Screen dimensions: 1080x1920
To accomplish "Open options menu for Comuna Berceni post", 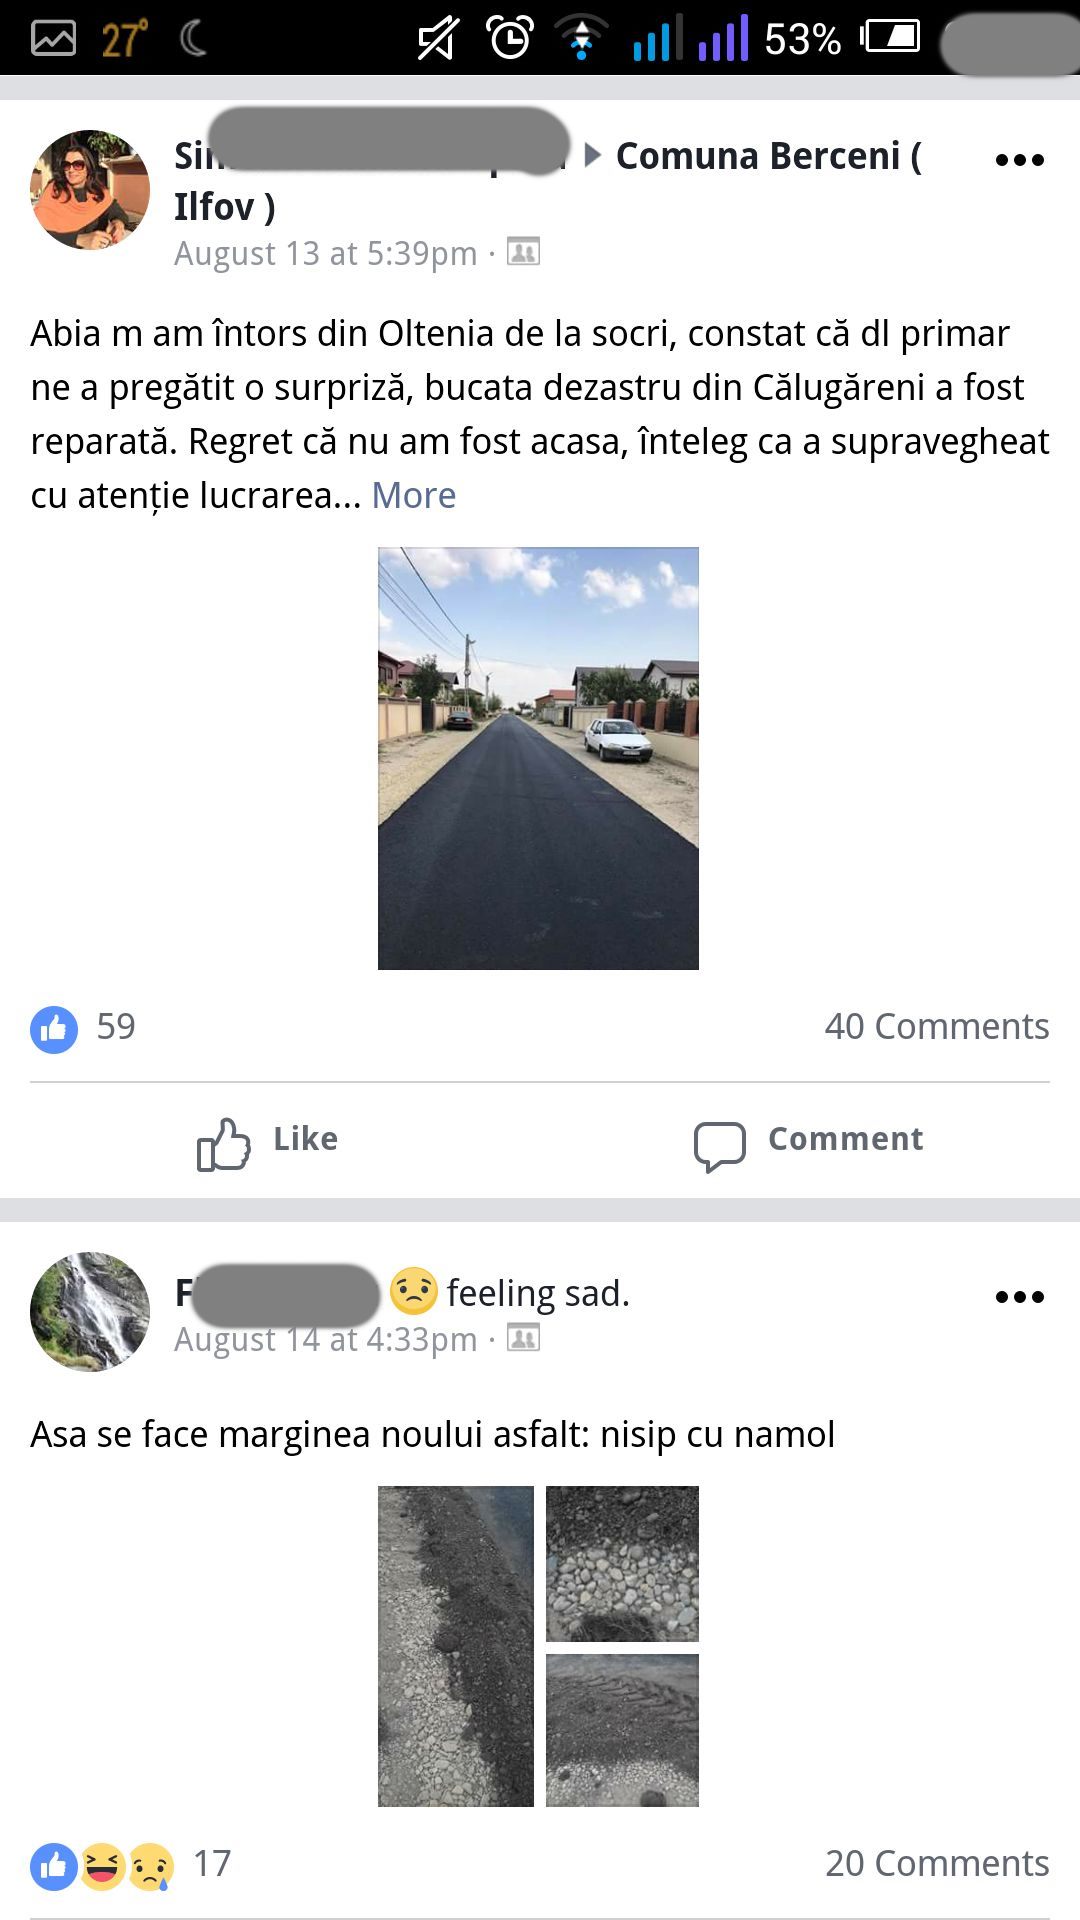I will [x=1019, y=159].
